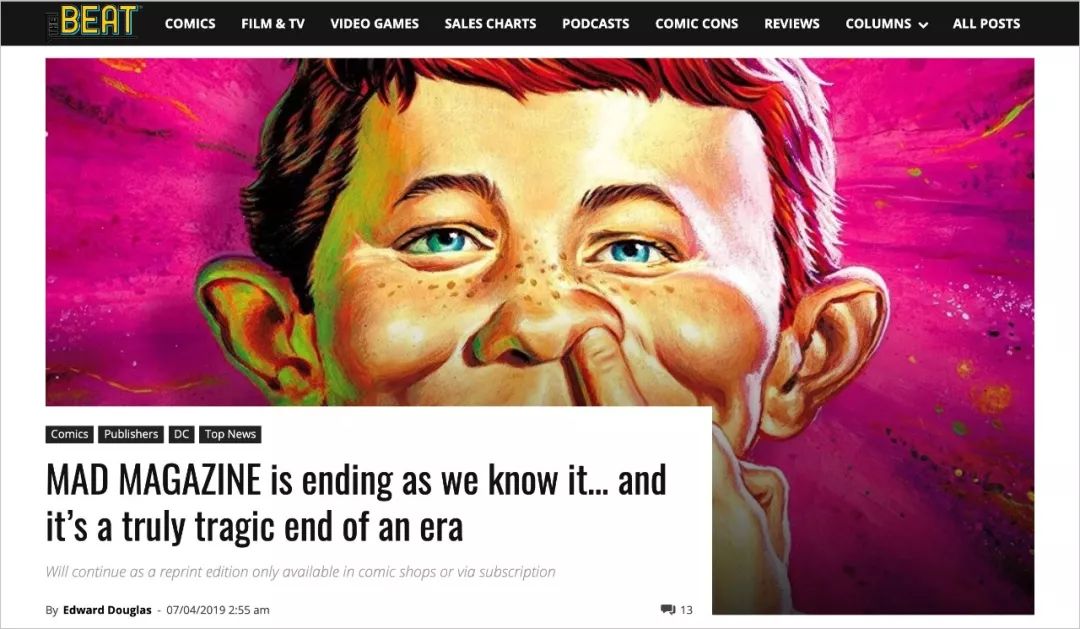The height and width of the screenshot is (629, 1080).
Task: Open the Video Games section
Action: [375, 23]
